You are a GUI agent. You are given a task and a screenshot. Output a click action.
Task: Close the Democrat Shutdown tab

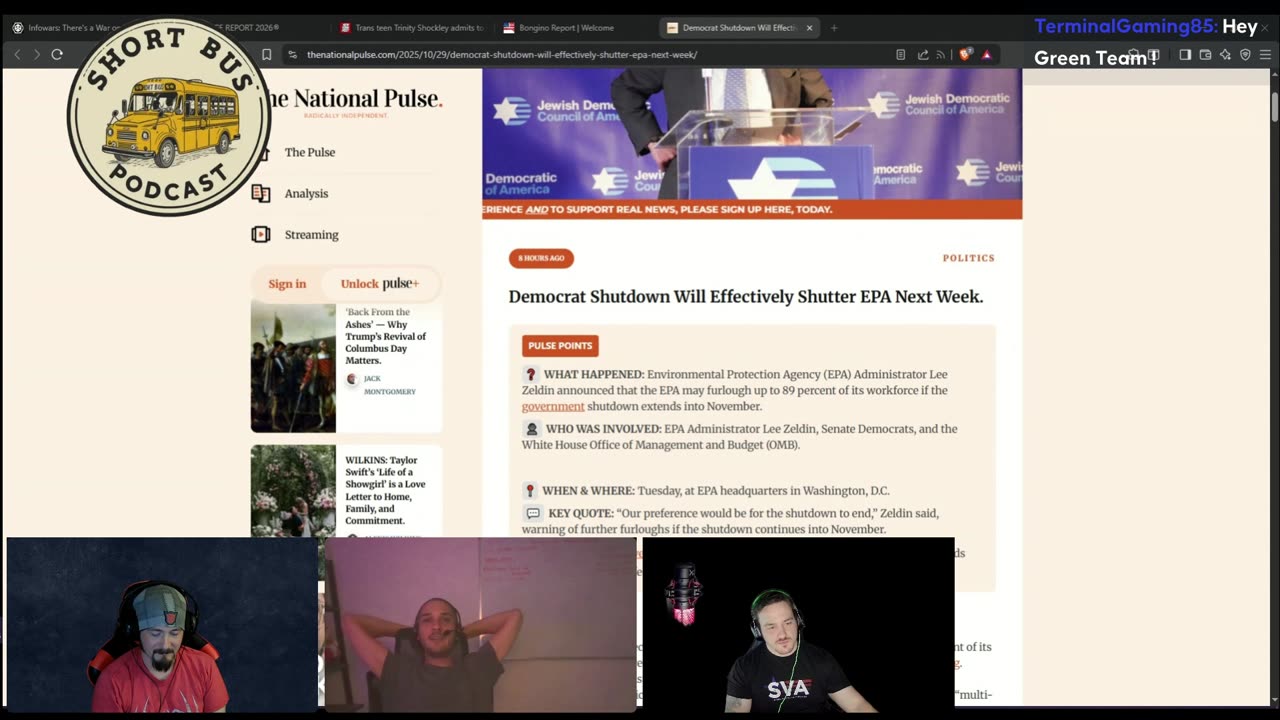tap(809, 28)
